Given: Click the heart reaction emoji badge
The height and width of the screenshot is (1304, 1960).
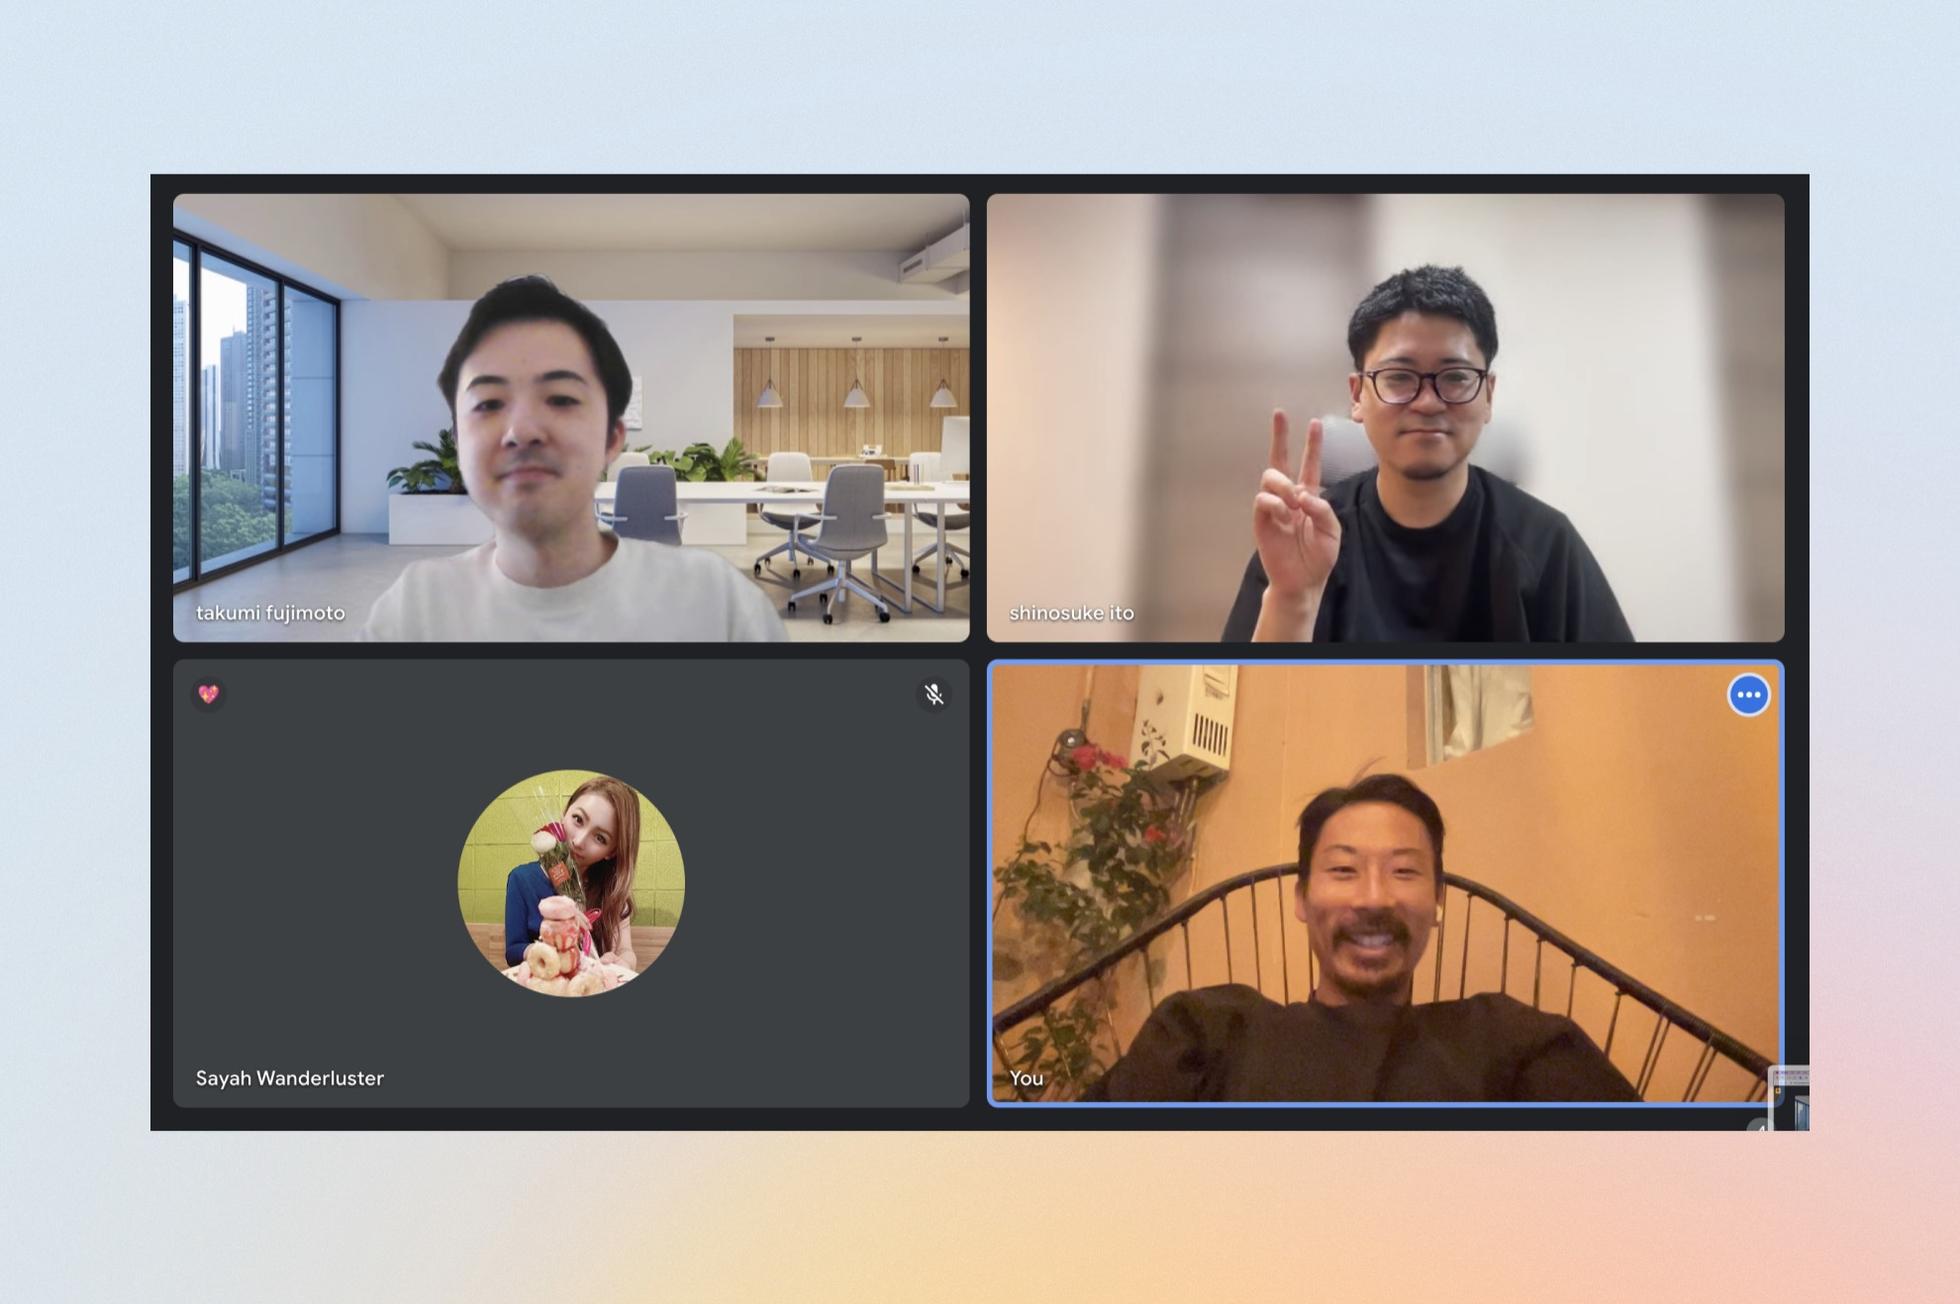Looking at the screenshot, I should pyautogui.click(x=208, y=694).
